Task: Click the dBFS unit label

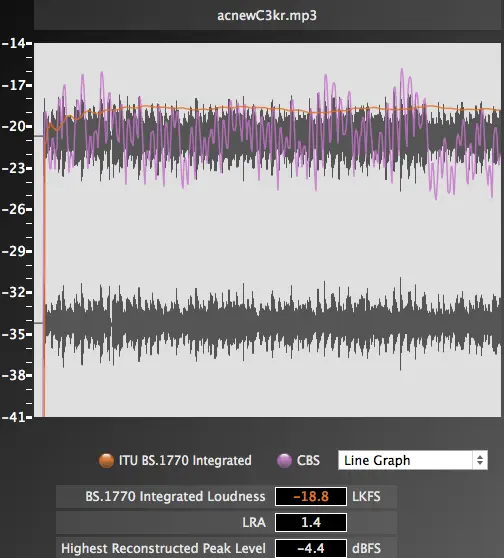Action: pos(367,548)
